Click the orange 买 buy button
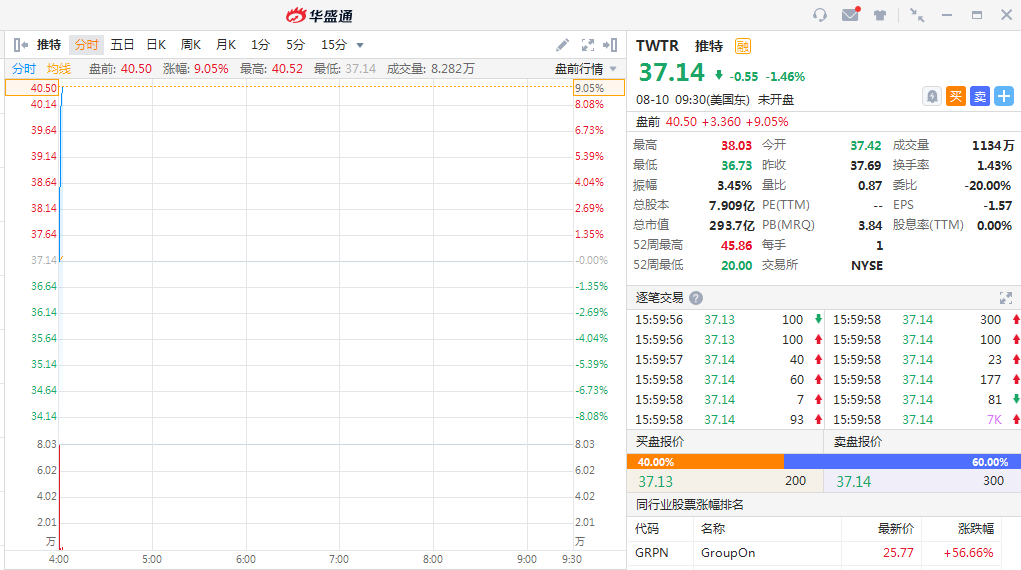Viewport: 1021px width, 570px height. 956,96
